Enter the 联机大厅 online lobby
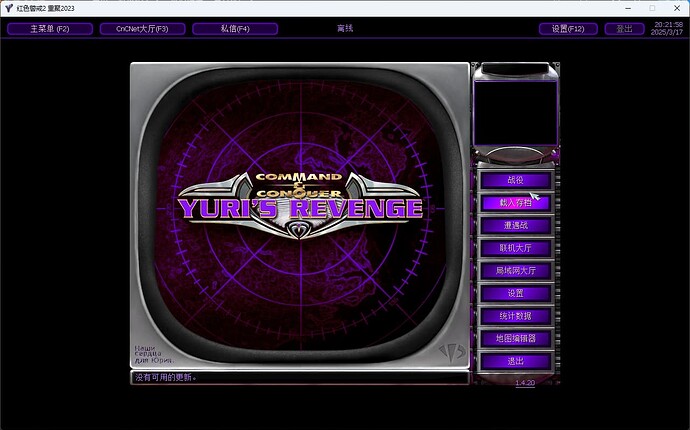Viewport: 690px width, 430px height. pos(515,248)
